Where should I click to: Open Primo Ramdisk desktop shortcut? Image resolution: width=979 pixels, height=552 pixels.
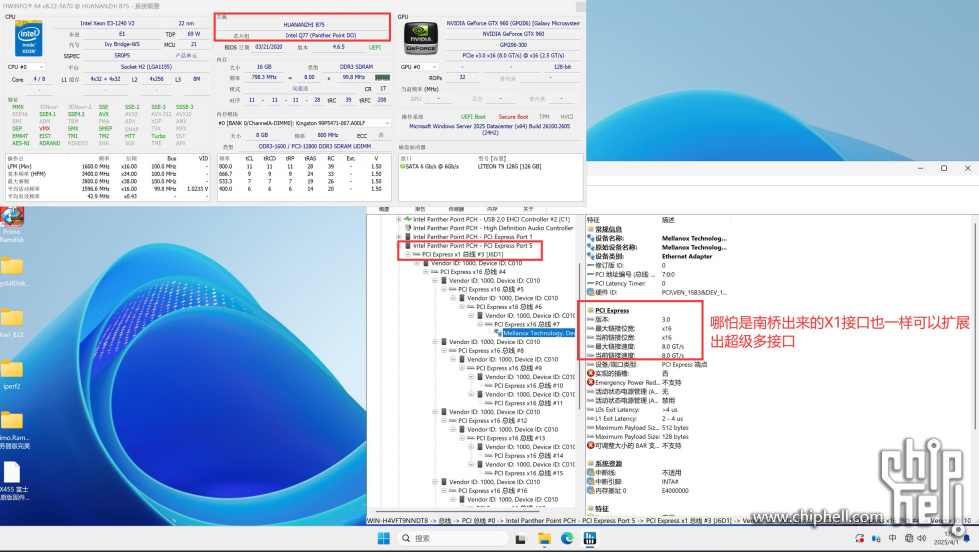point(12,225)
